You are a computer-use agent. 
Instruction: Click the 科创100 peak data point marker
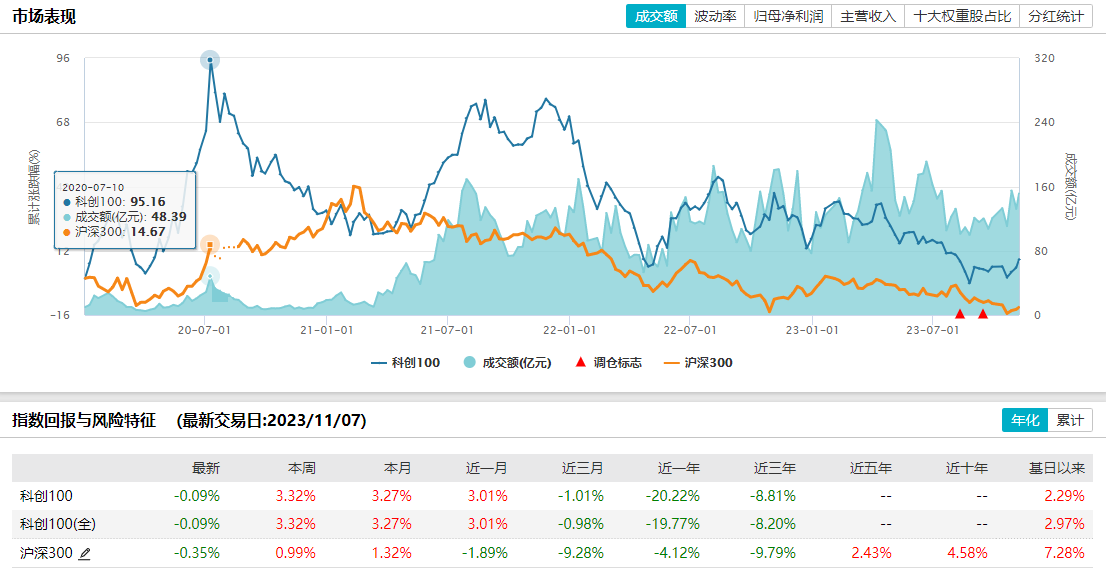tap(209, 60)
